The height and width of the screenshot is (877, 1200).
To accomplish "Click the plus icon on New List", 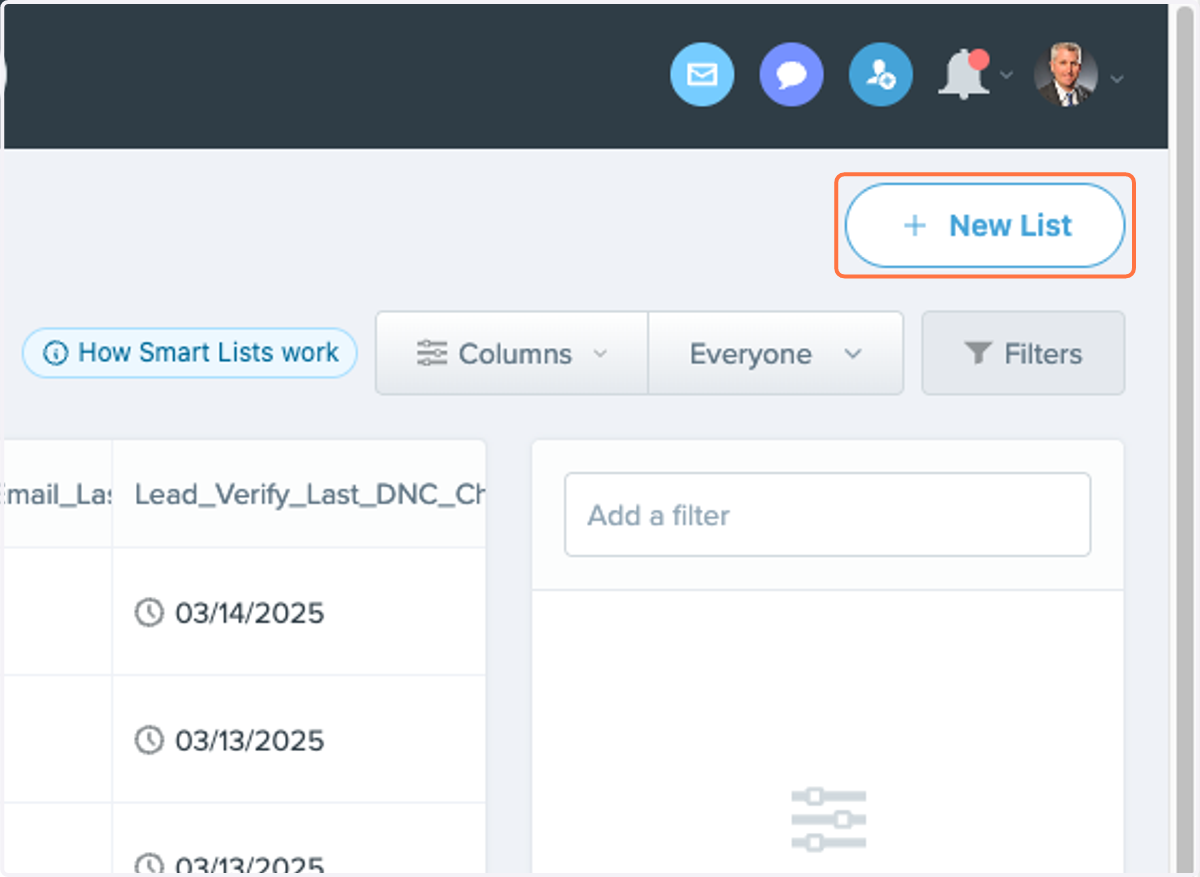I will (x=914, y=225).
